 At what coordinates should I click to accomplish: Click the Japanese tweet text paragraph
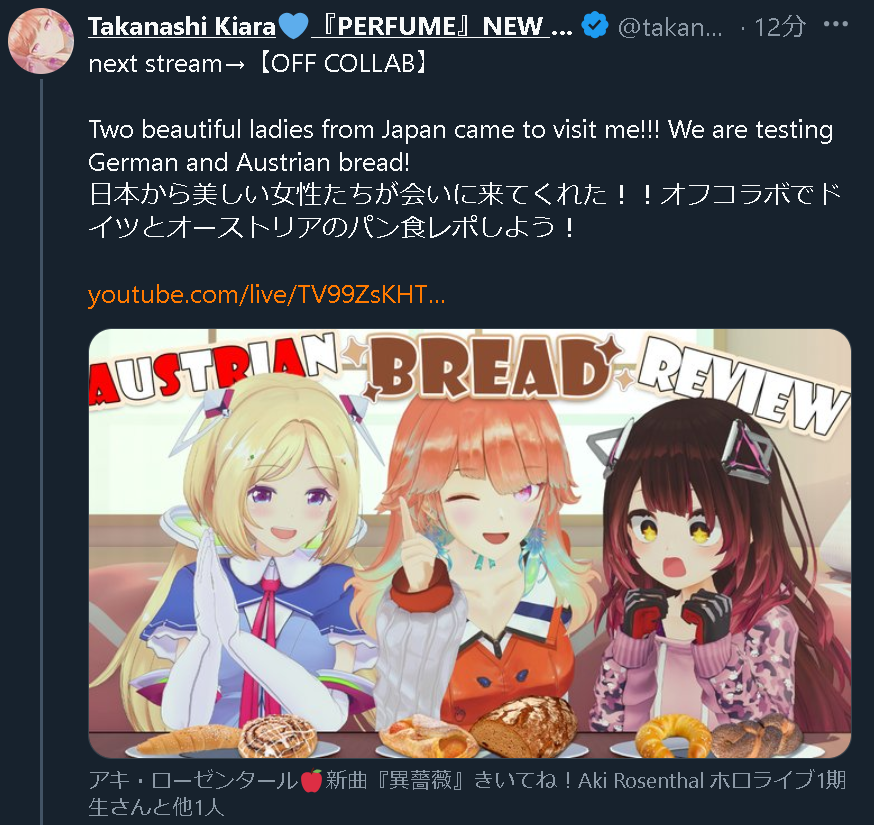click(x=464, y=211)
